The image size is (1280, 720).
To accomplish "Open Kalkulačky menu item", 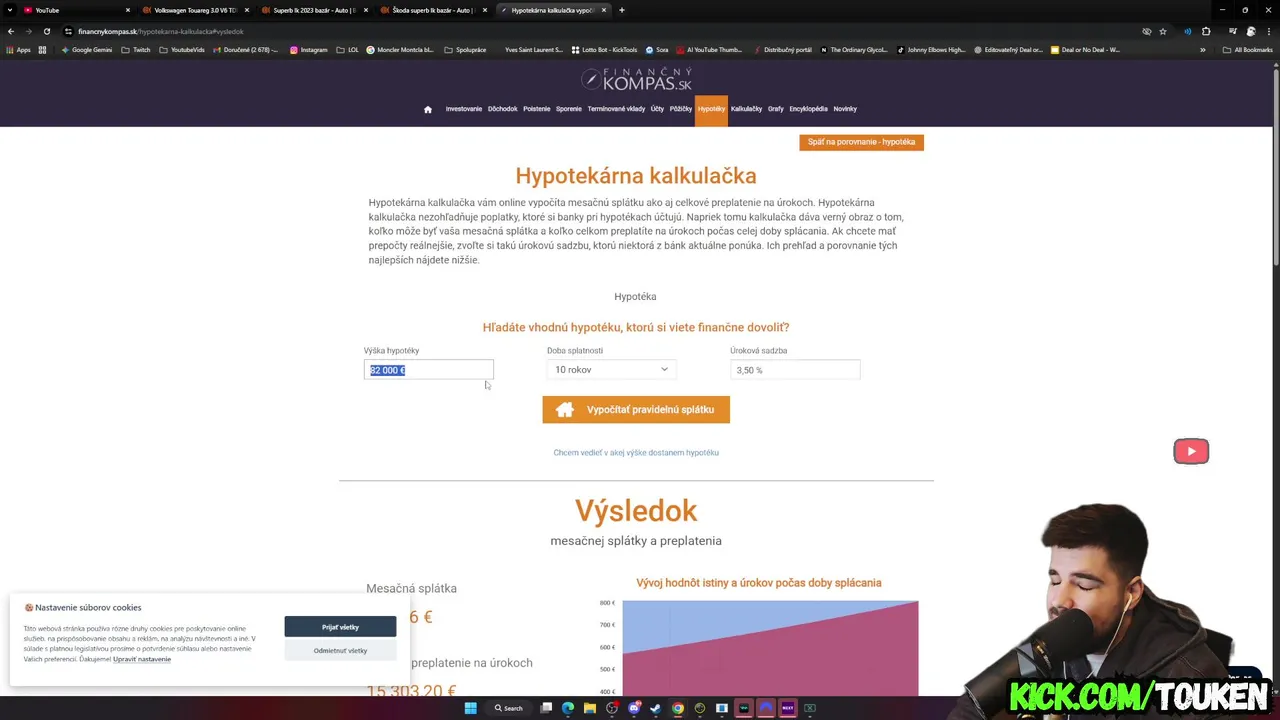I will (746, 109).
